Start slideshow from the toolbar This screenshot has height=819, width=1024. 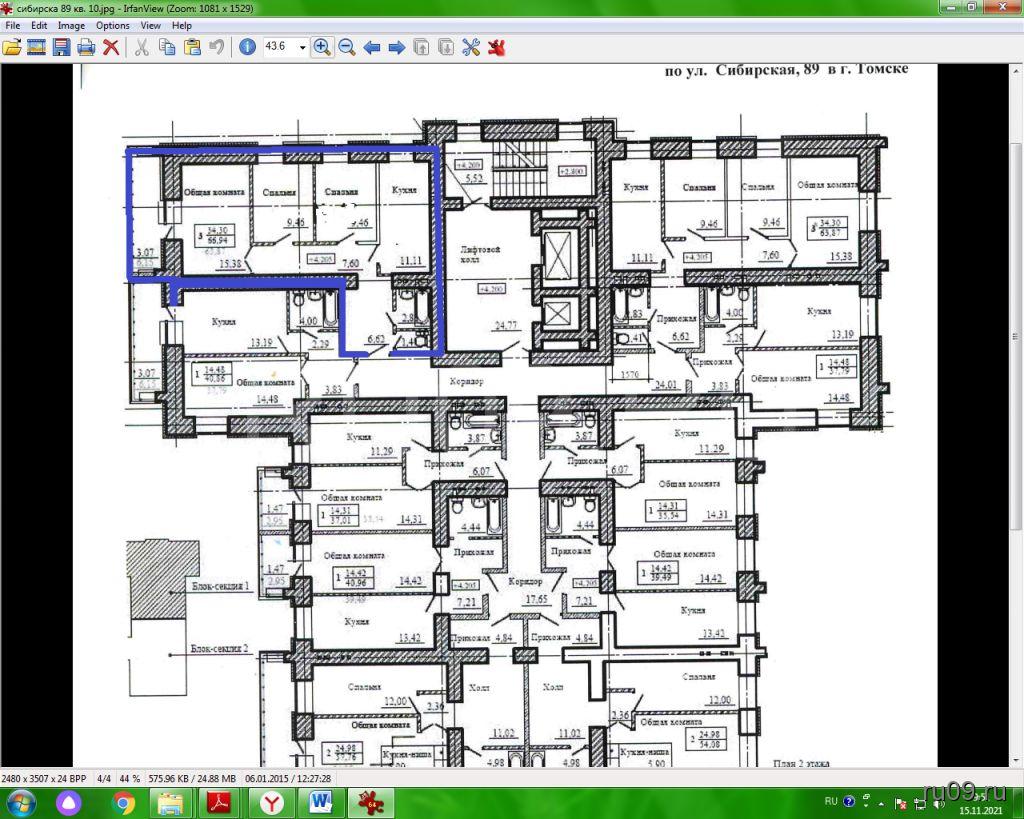click(x=37, y=47)
